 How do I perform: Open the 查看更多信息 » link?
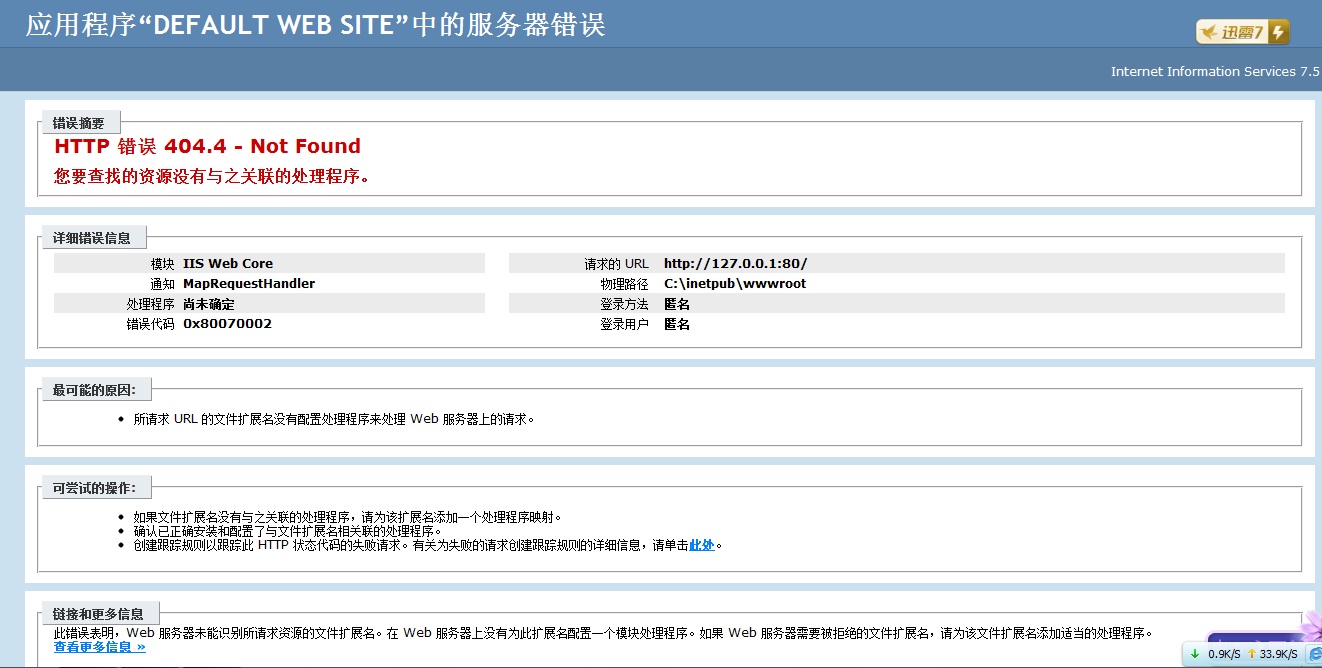point(99,647)
